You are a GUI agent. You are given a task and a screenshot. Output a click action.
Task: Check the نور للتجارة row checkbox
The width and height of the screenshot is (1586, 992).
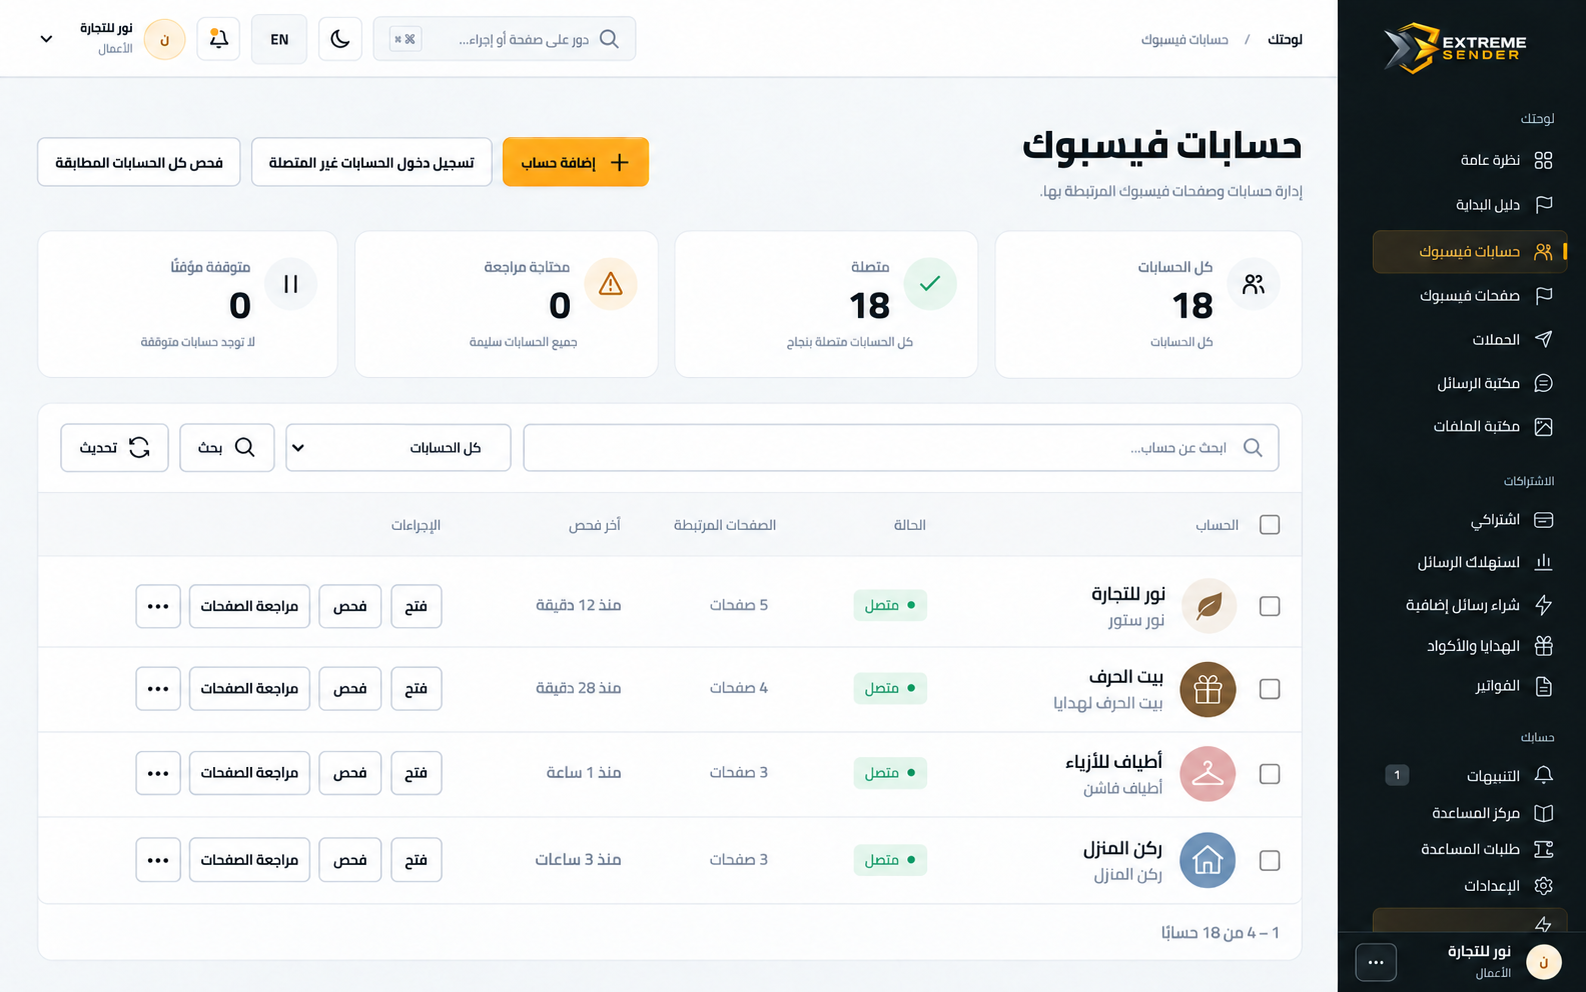pos(1270,606)
